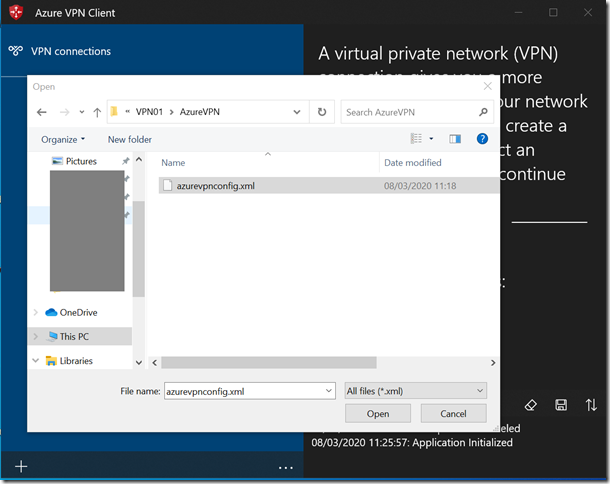
Task: Click the Forward arrow in Open dialog
Action: point(65,112)
